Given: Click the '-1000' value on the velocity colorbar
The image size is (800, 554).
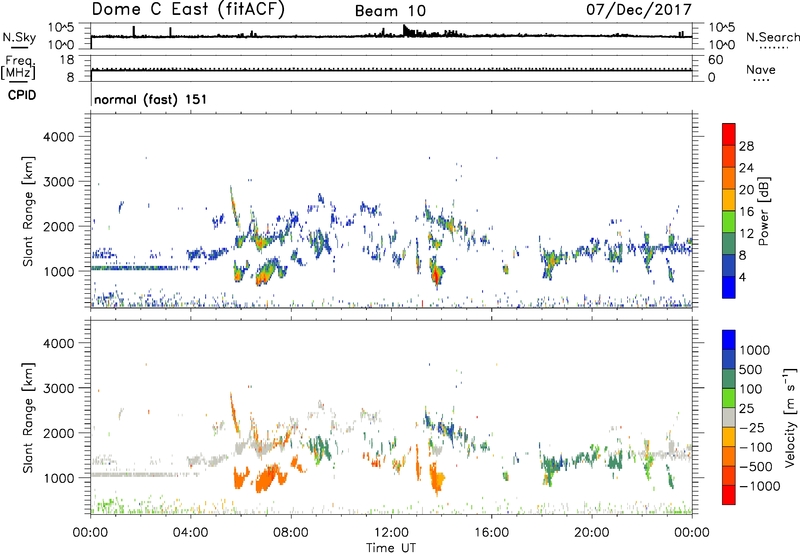Looking at the screenshot, I should (x=759, y=486).
